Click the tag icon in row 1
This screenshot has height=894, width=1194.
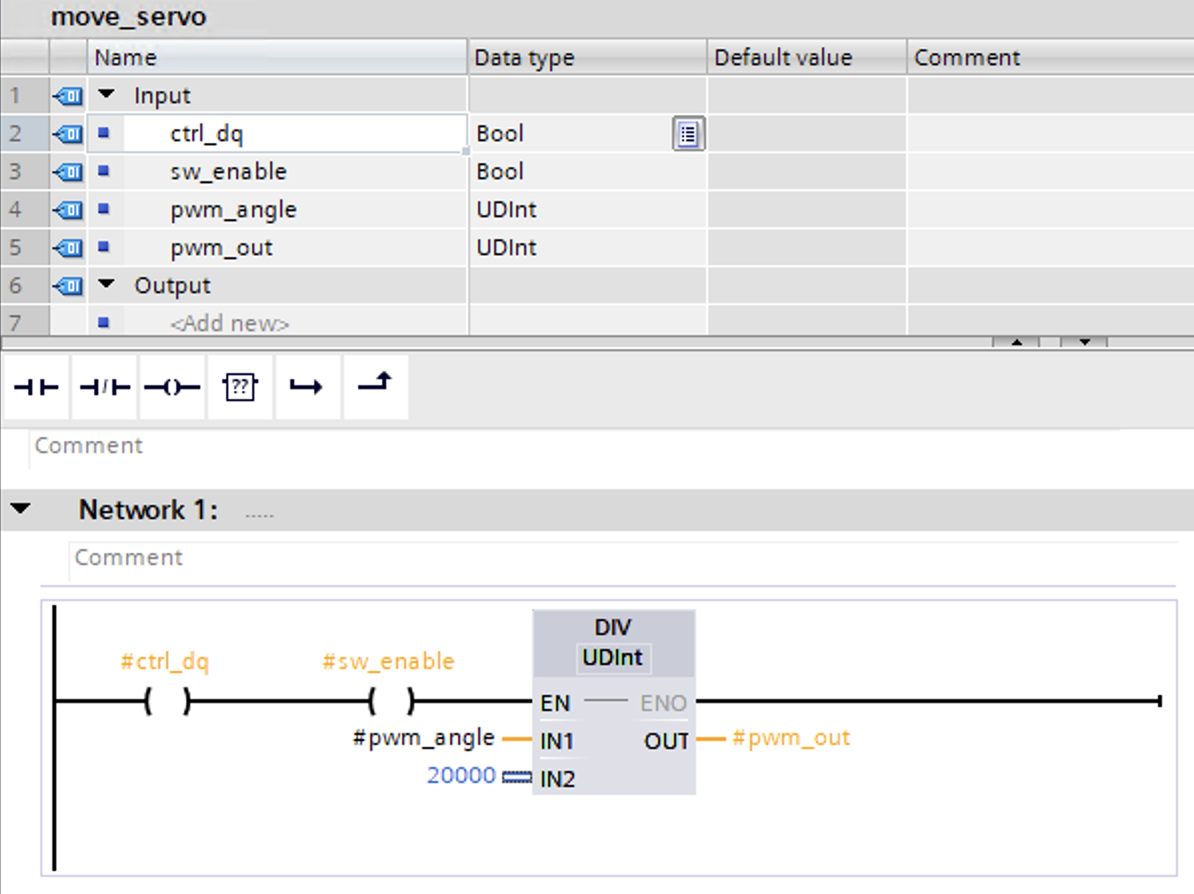pos(67,96)
